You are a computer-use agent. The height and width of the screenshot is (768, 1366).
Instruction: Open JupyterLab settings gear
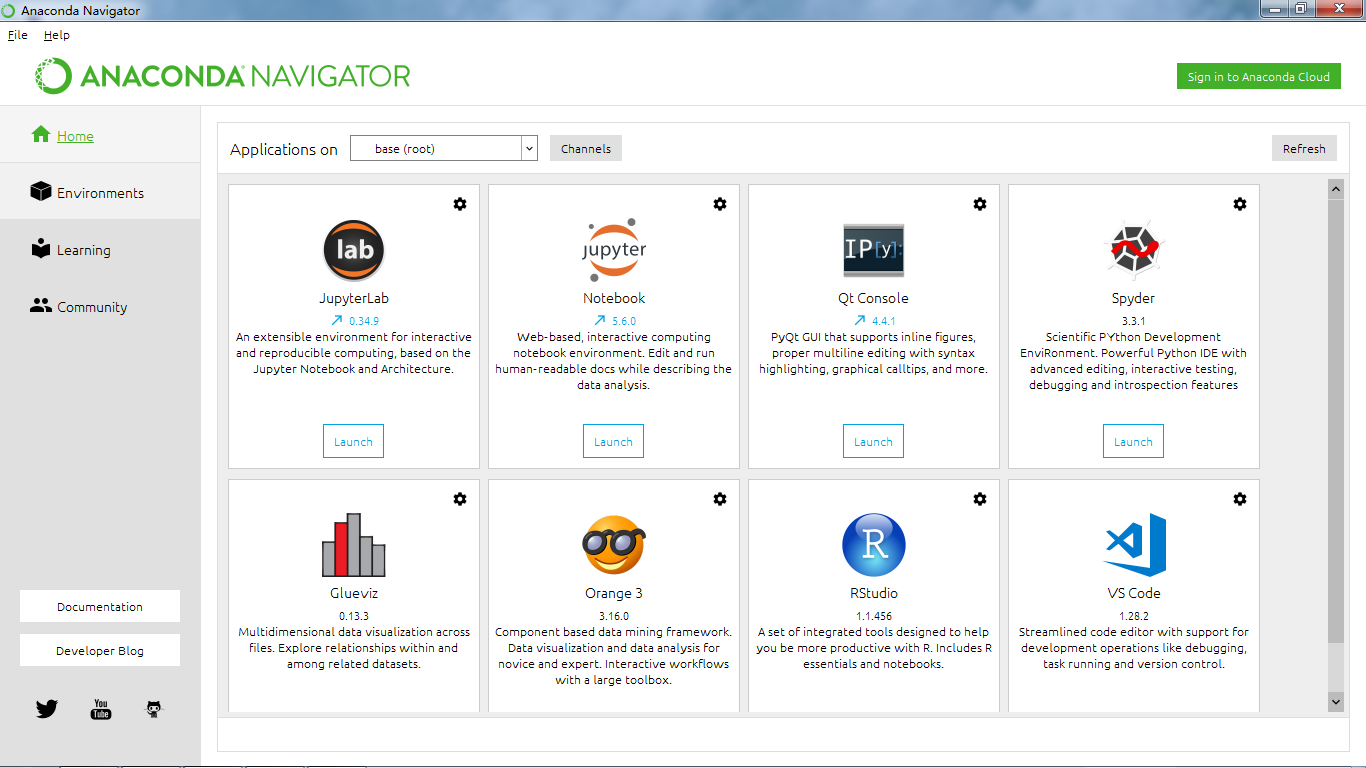pos(460,204)
